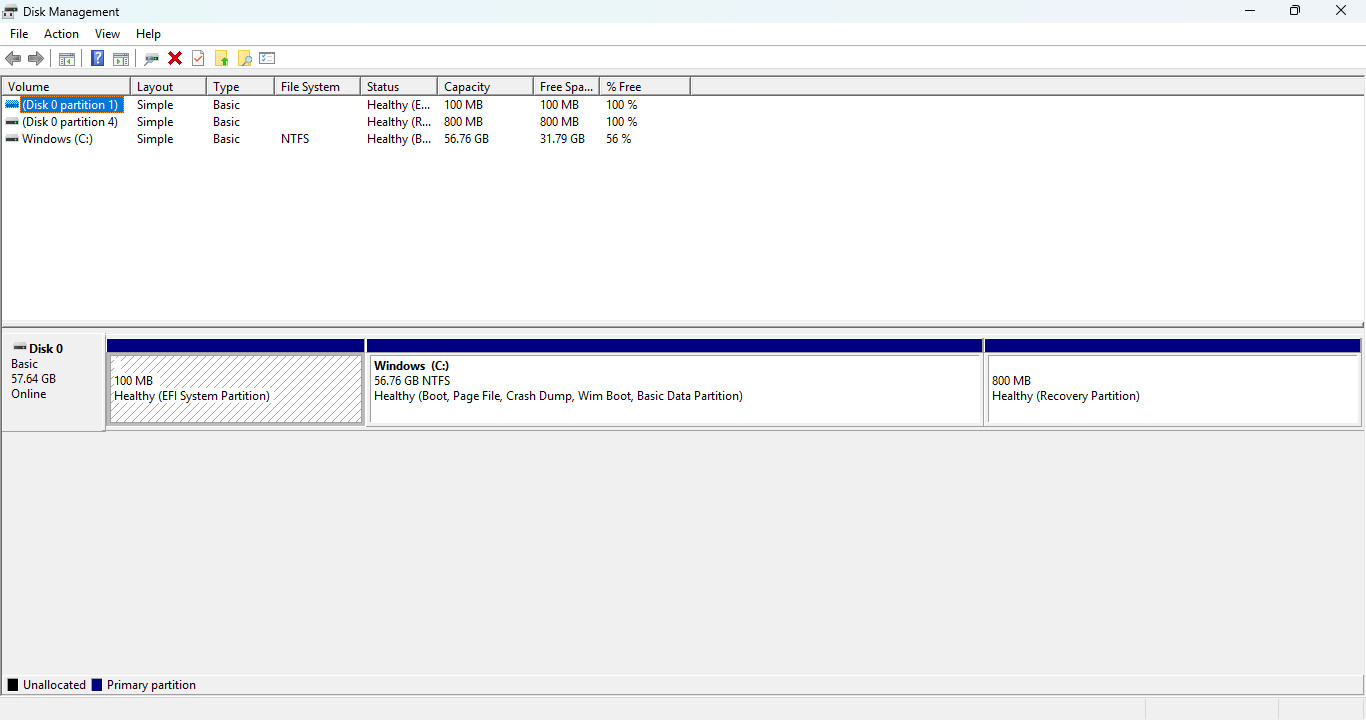Open the View menu
The height and width of the screenshot is (720, 1366).
pos(107,34)
